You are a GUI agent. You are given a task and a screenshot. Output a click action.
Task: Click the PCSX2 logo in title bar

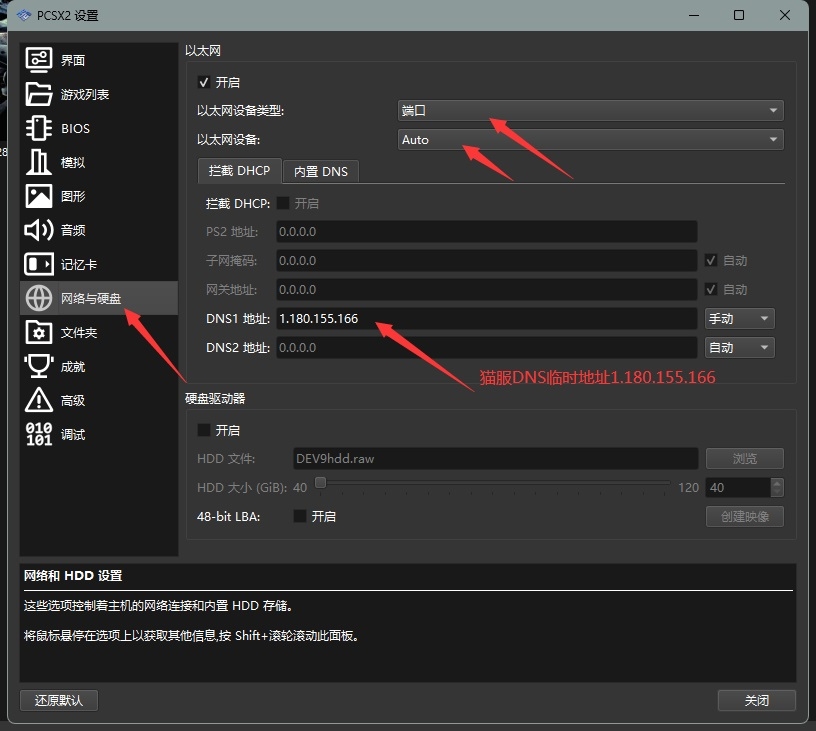[23, 16]
